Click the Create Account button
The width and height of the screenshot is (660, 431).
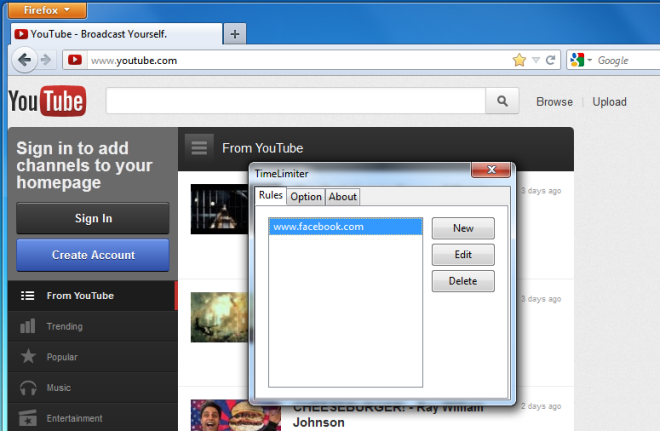pos(93,255)
